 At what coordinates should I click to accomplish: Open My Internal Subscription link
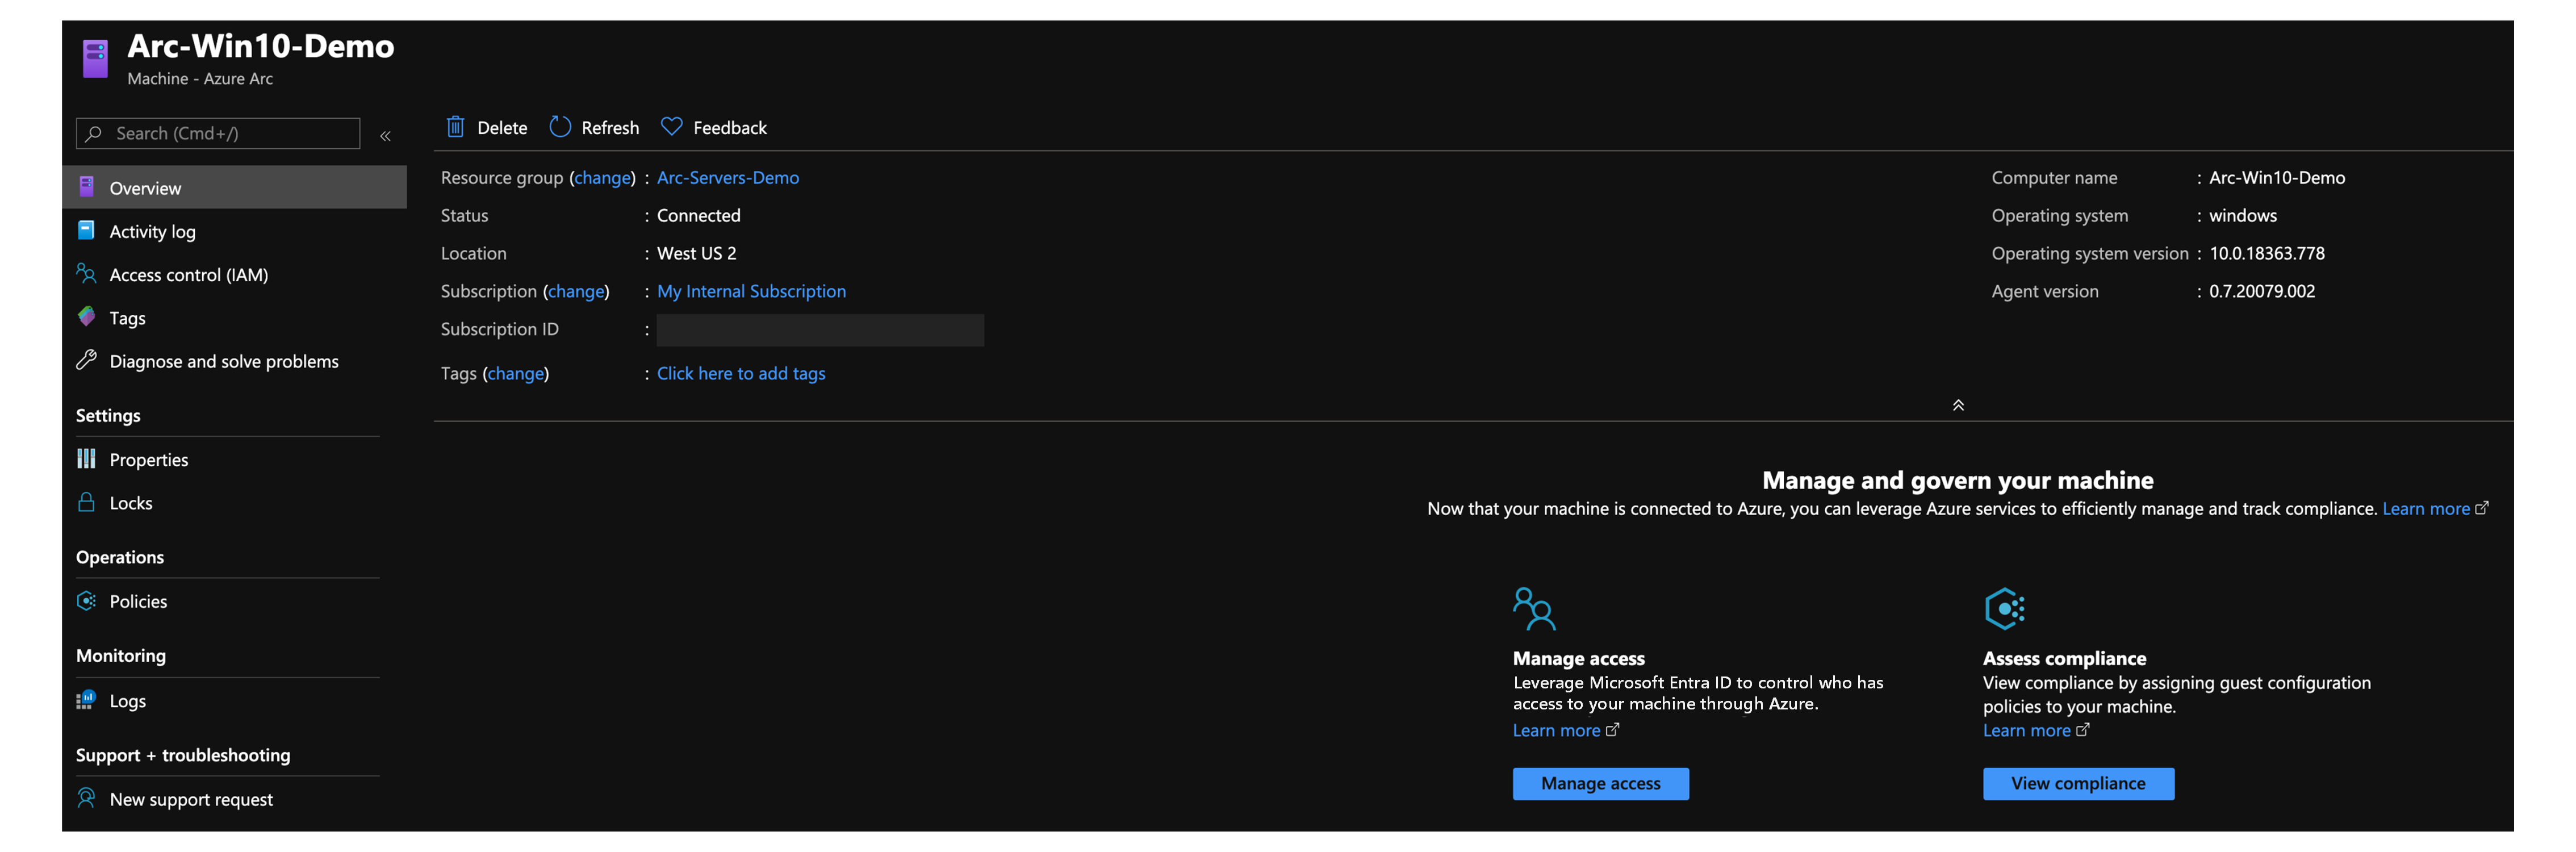point(751,291)
